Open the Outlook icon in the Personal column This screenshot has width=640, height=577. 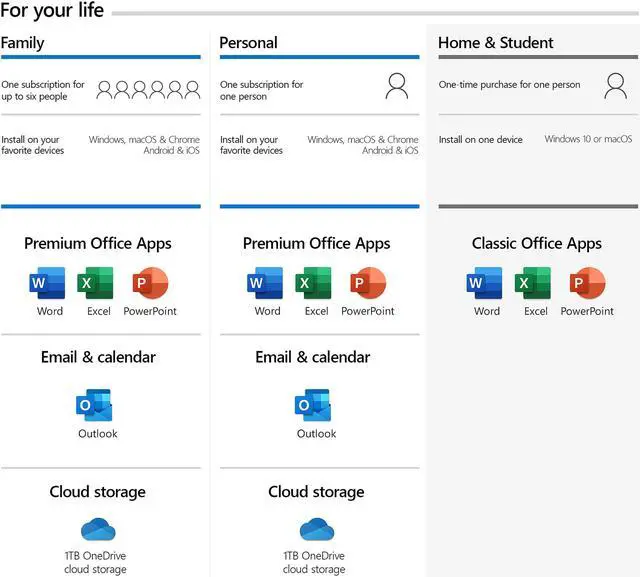coord(316,406)
